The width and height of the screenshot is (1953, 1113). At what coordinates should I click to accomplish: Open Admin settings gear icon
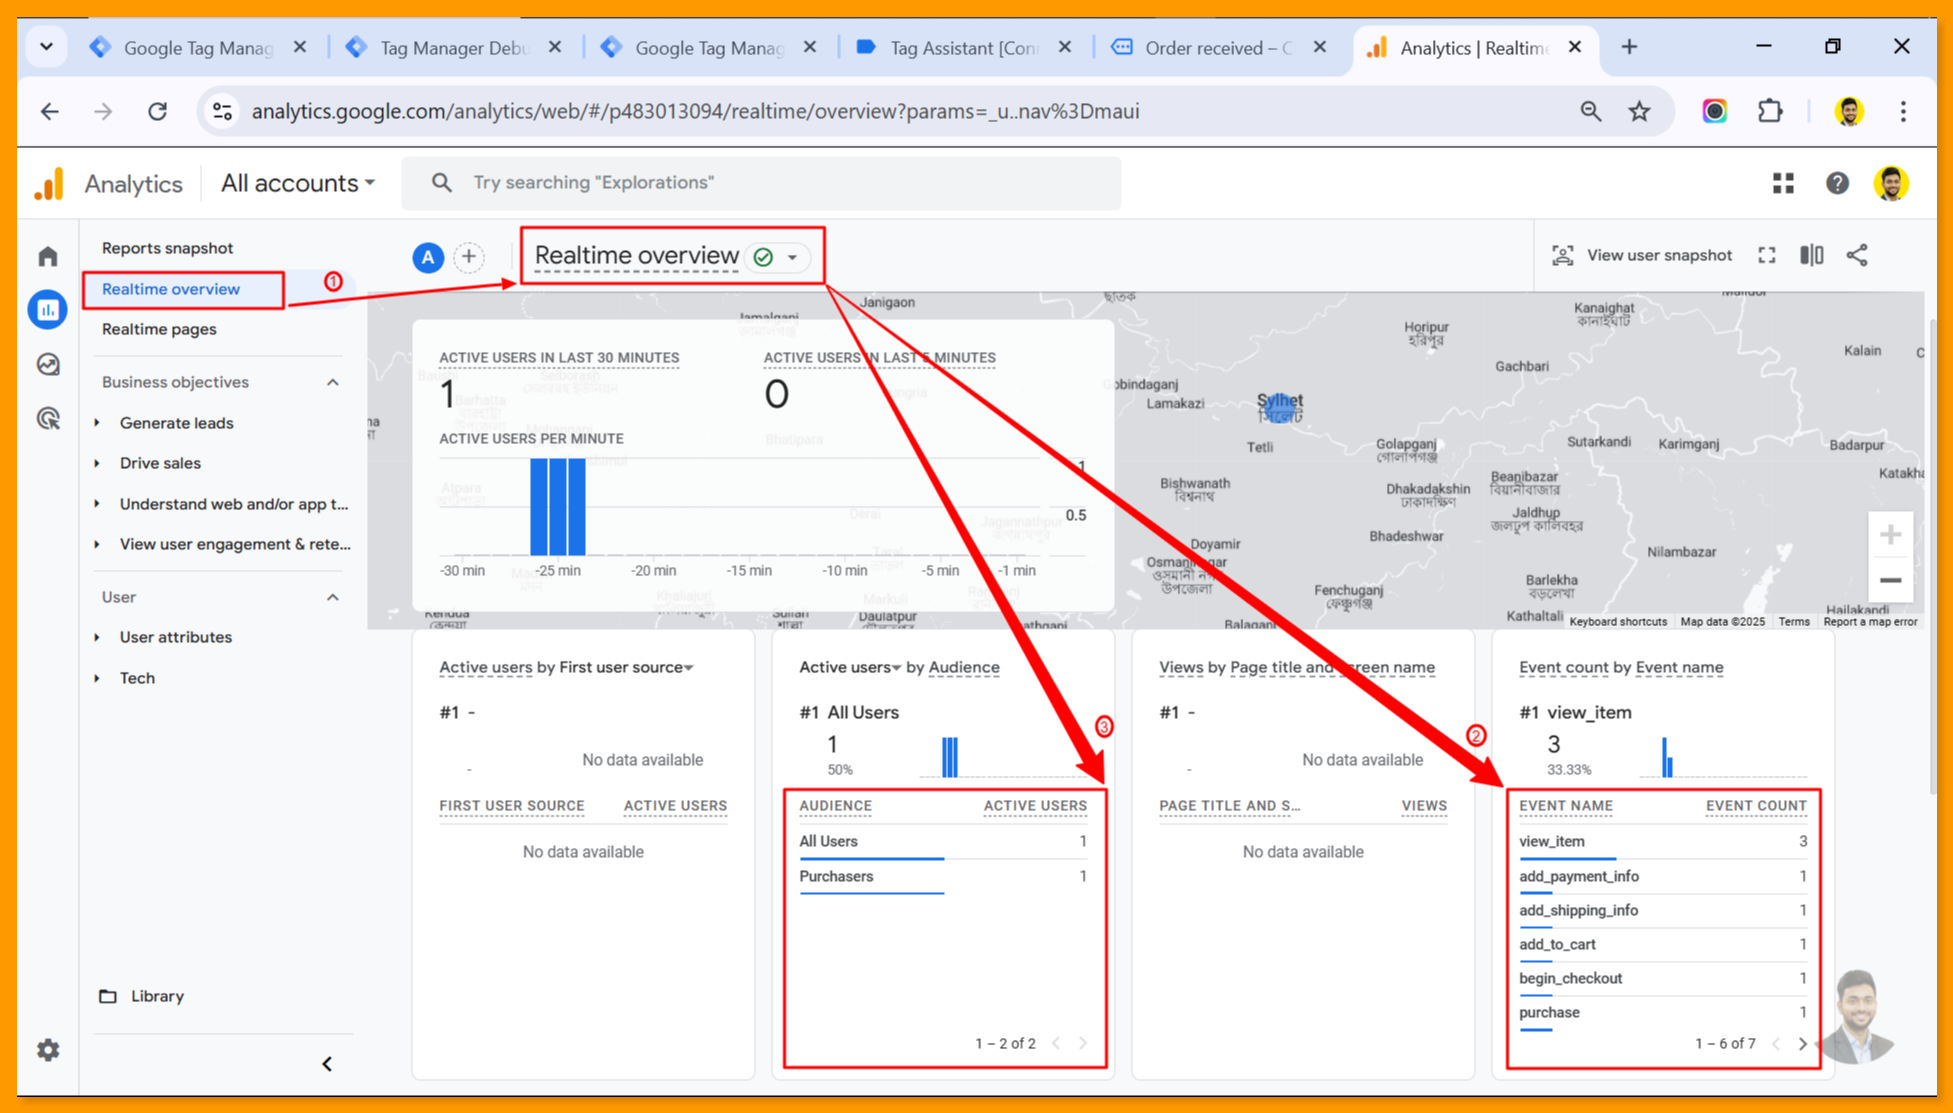coord(48,1050)
